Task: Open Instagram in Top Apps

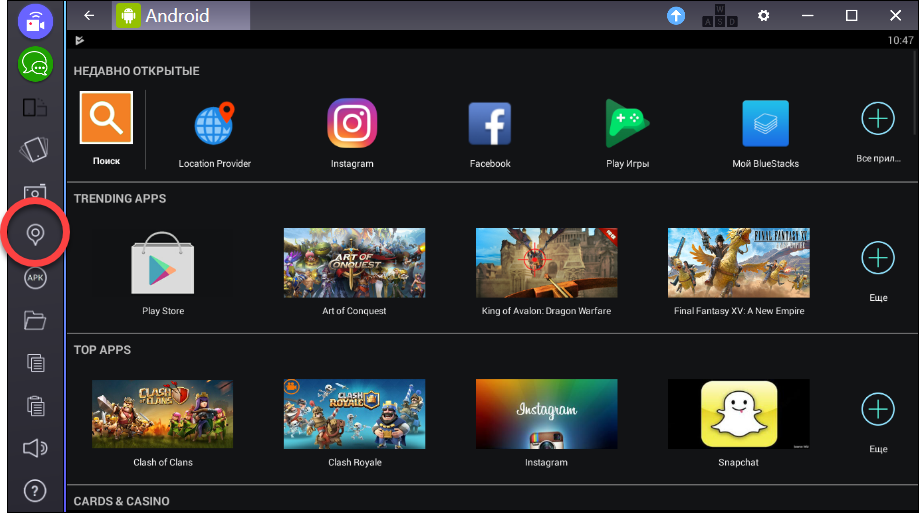Action: point(546,414)
